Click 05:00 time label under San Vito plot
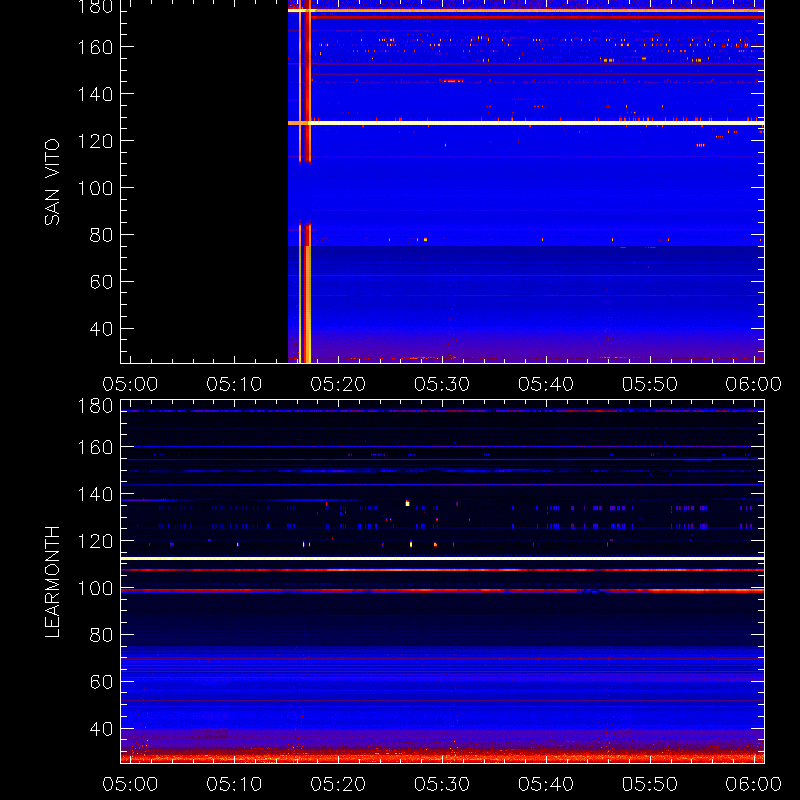The image size is (800, 800). [x=130, y=384]
